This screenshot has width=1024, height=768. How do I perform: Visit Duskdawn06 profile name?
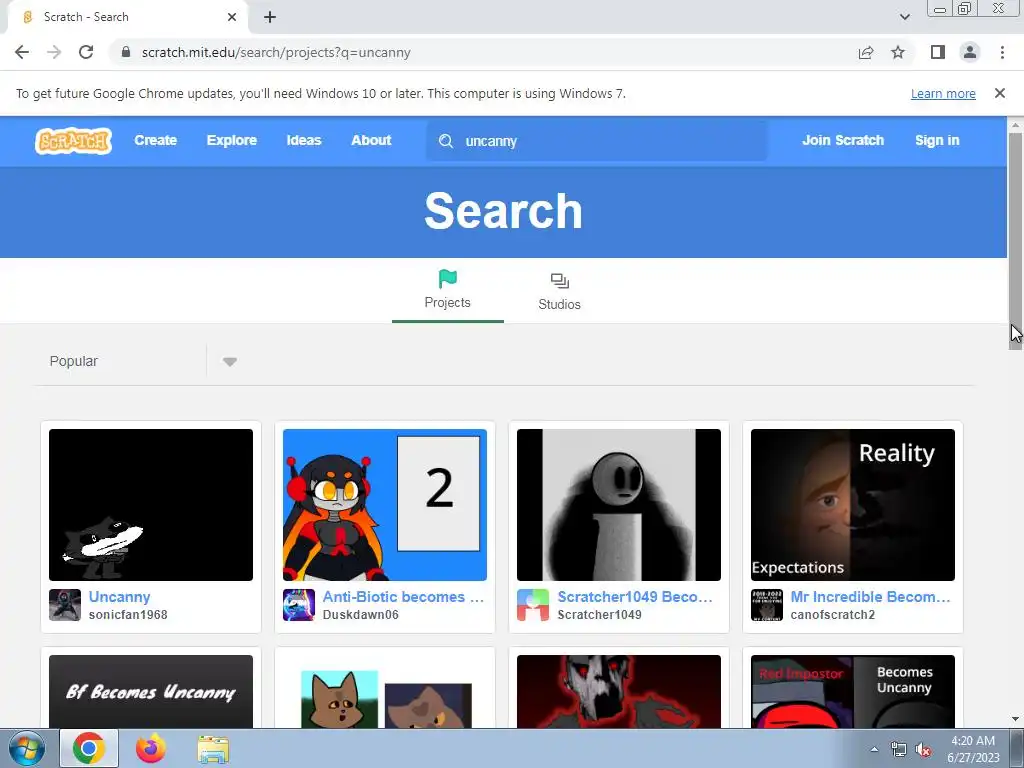[360, 615]
